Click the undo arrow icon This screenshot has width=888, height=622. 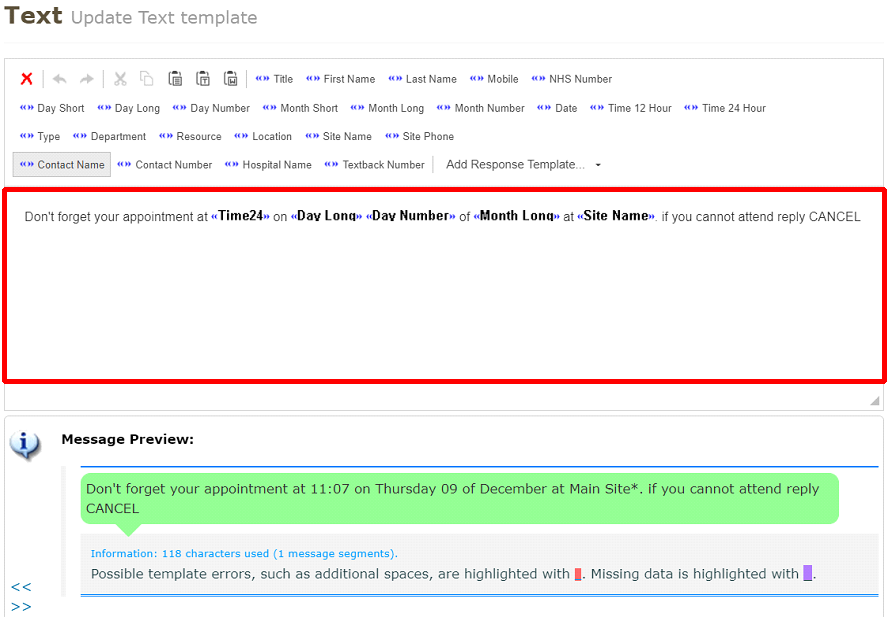click(x=60, y=79)
